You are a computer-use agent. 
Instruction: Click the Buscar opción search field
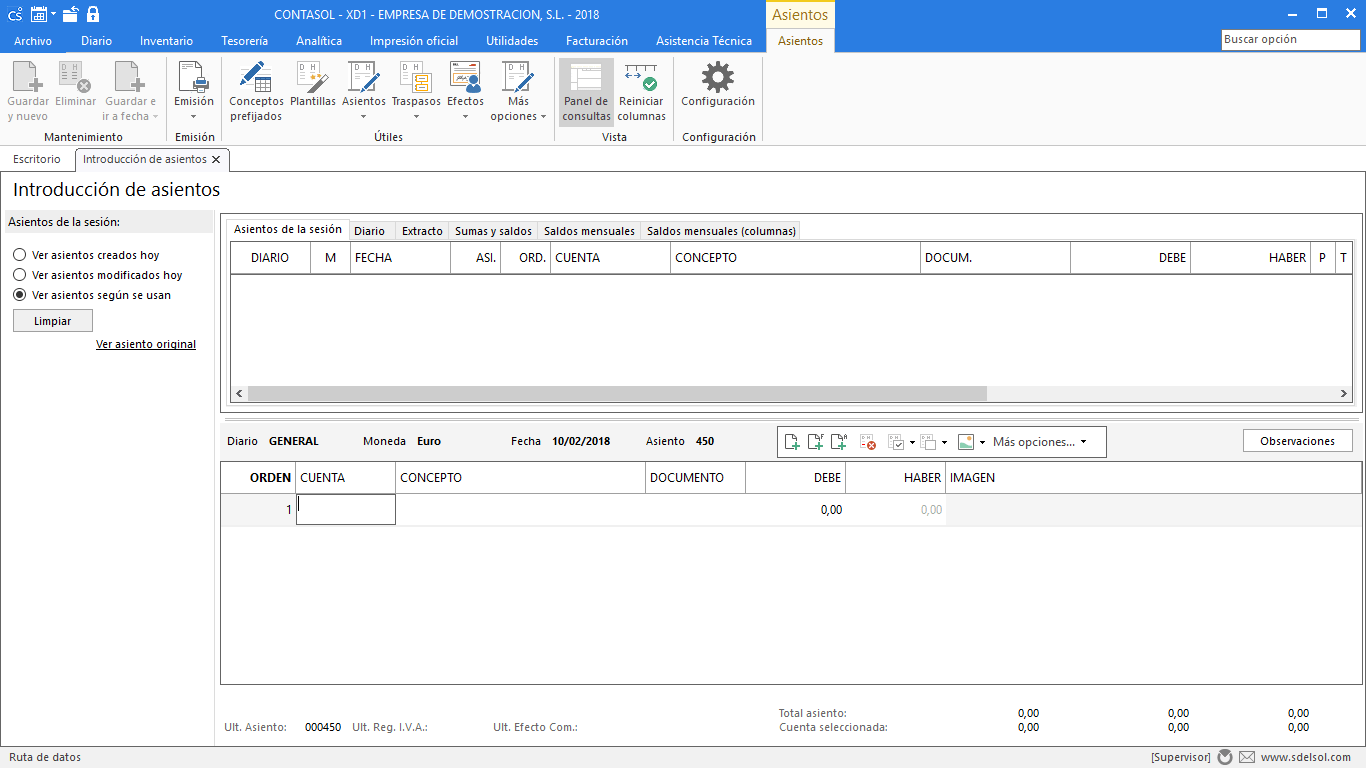tap(1291, 40)
